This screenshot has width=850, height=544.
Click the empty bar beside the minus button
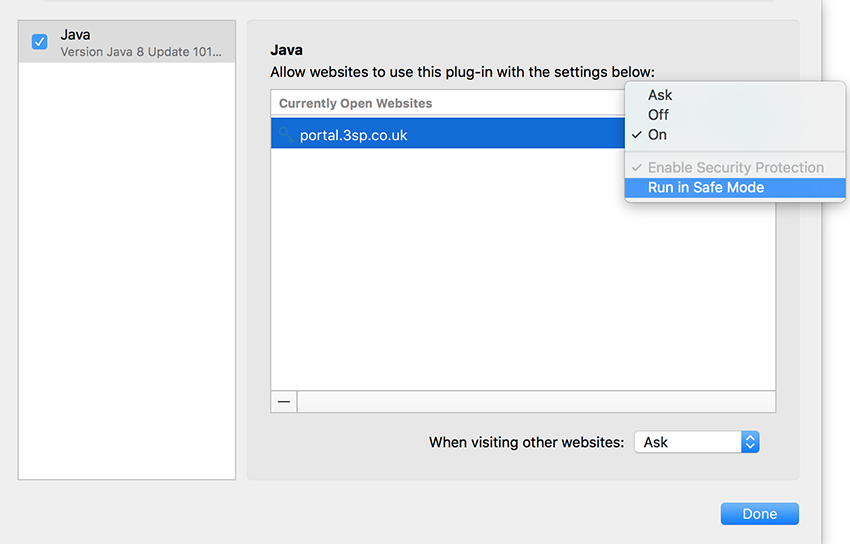pyautogui.click(x=536, y=402)
